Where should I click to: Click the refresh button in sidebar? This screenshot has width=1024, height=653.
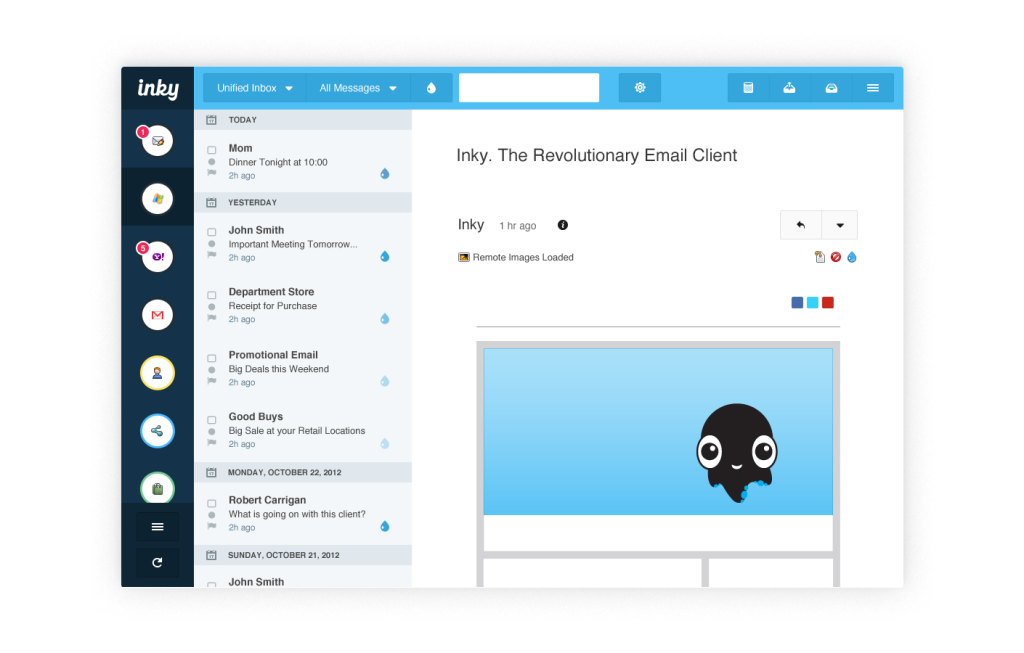click(x=157, y=563)
